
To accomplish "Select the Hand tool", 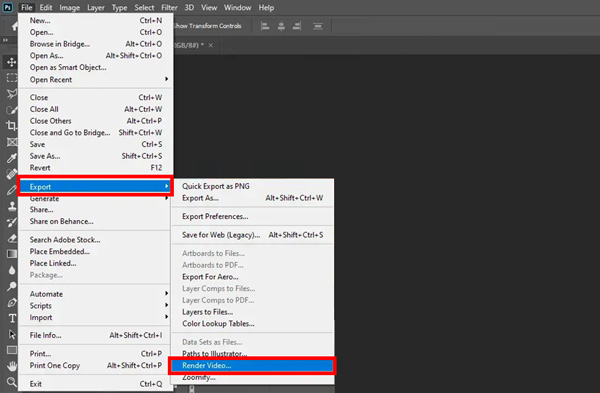I will (11, 366).
